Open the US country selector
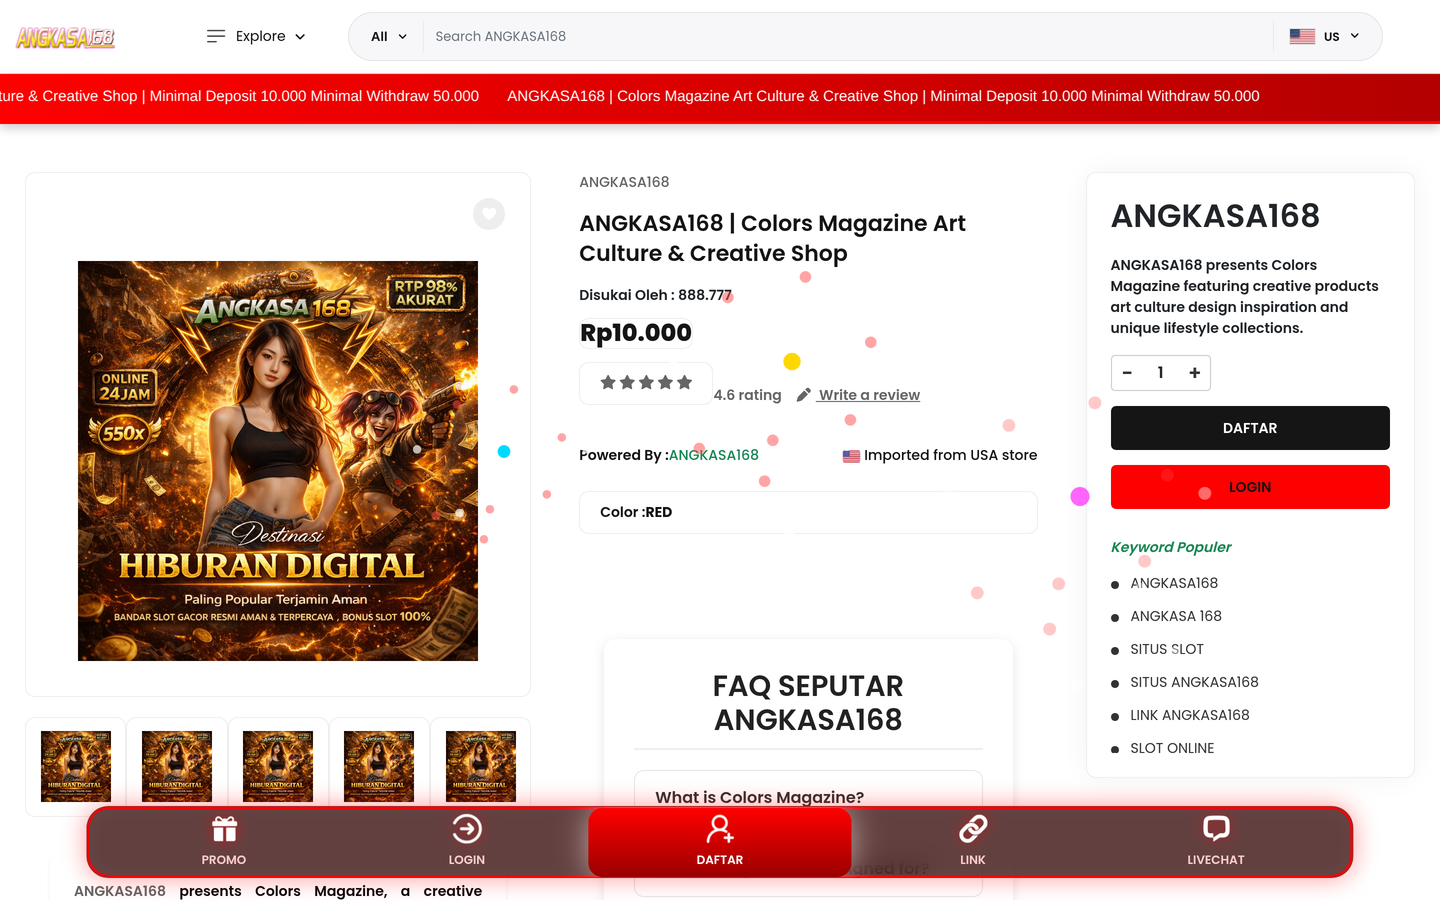The width and height of the screenshot is (1440, 900). coord(1325,36)
